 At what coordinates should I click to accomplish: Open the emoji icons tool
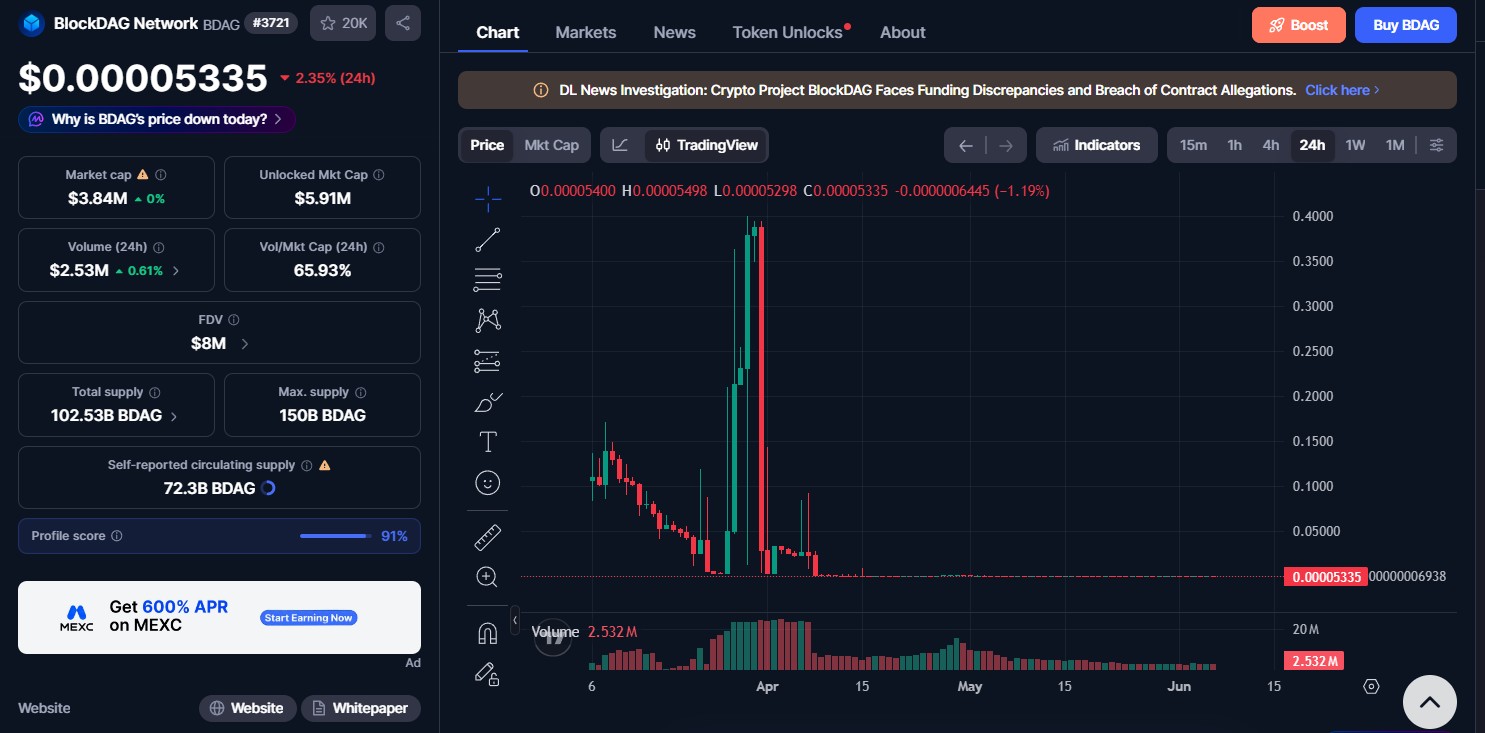tap(488, 483)
